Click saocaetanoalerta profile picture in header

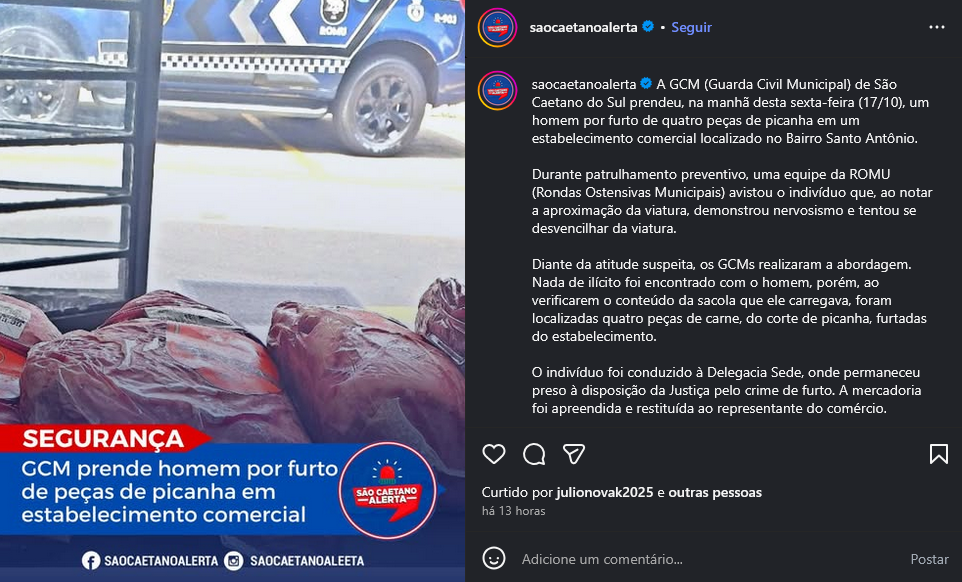(x=498, y=28)
